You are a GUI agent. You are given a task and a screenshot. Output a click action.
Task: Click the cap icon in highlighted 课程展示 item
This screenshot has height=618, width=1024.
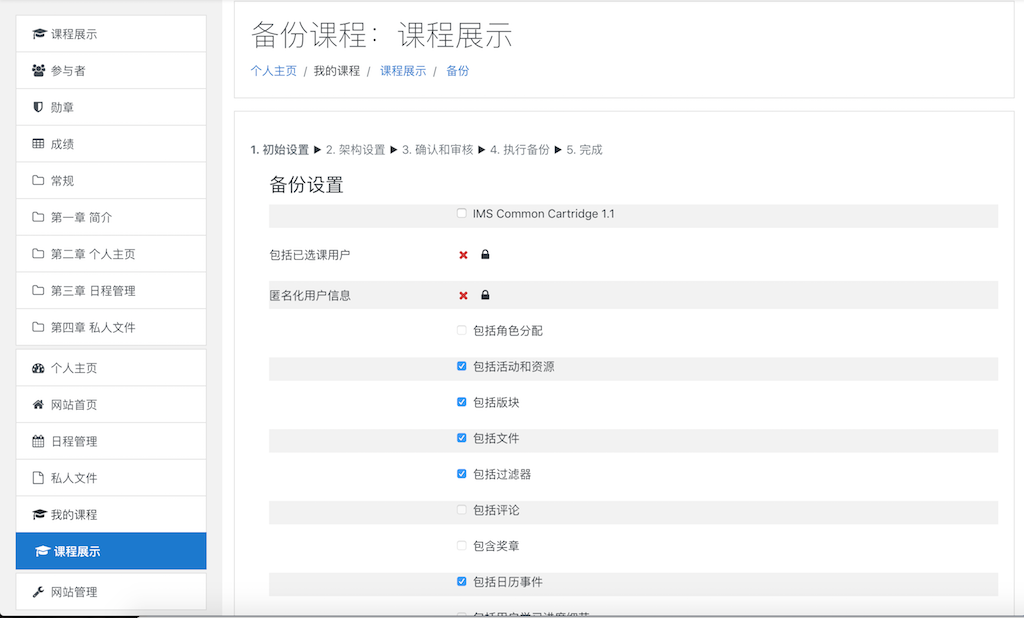pos(42,551)
